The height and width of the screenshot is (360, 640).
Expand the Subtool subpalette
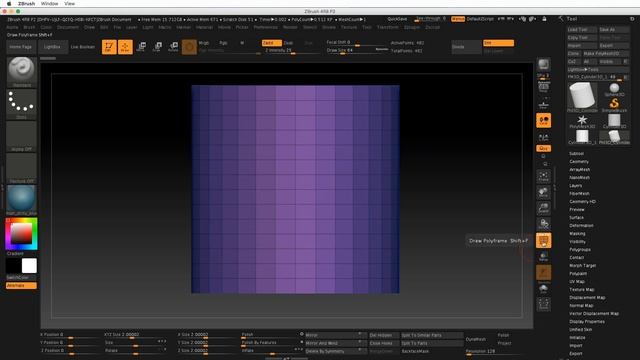[x=576, y=153]
